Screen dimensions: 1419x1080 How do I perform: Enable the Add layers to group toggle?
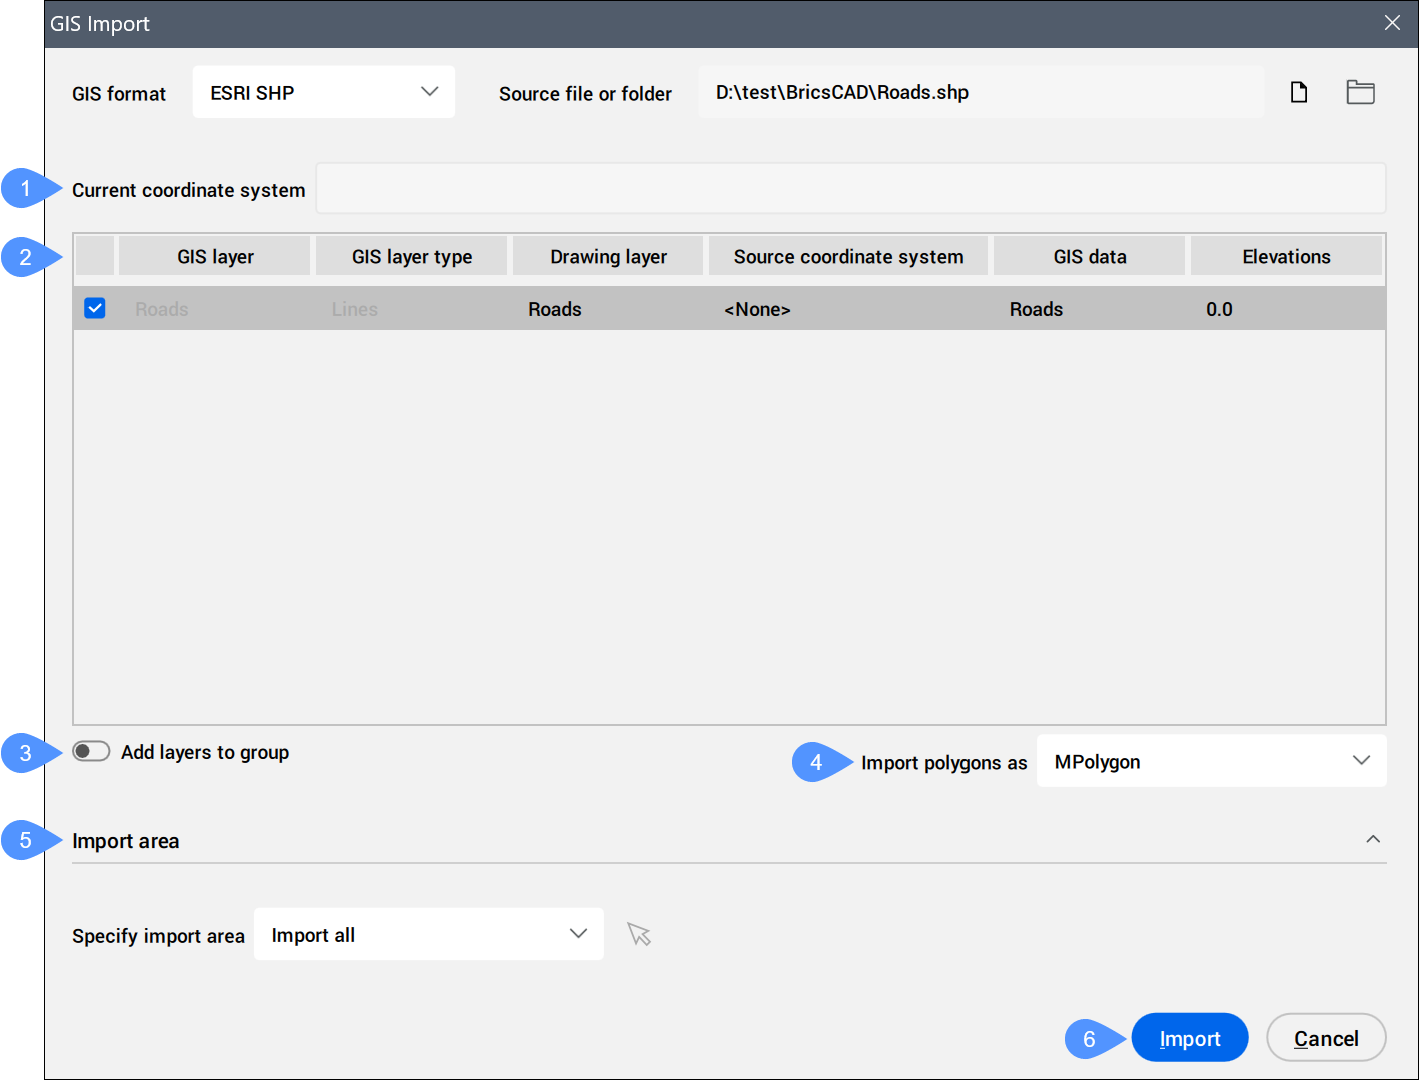click(91, 752)
